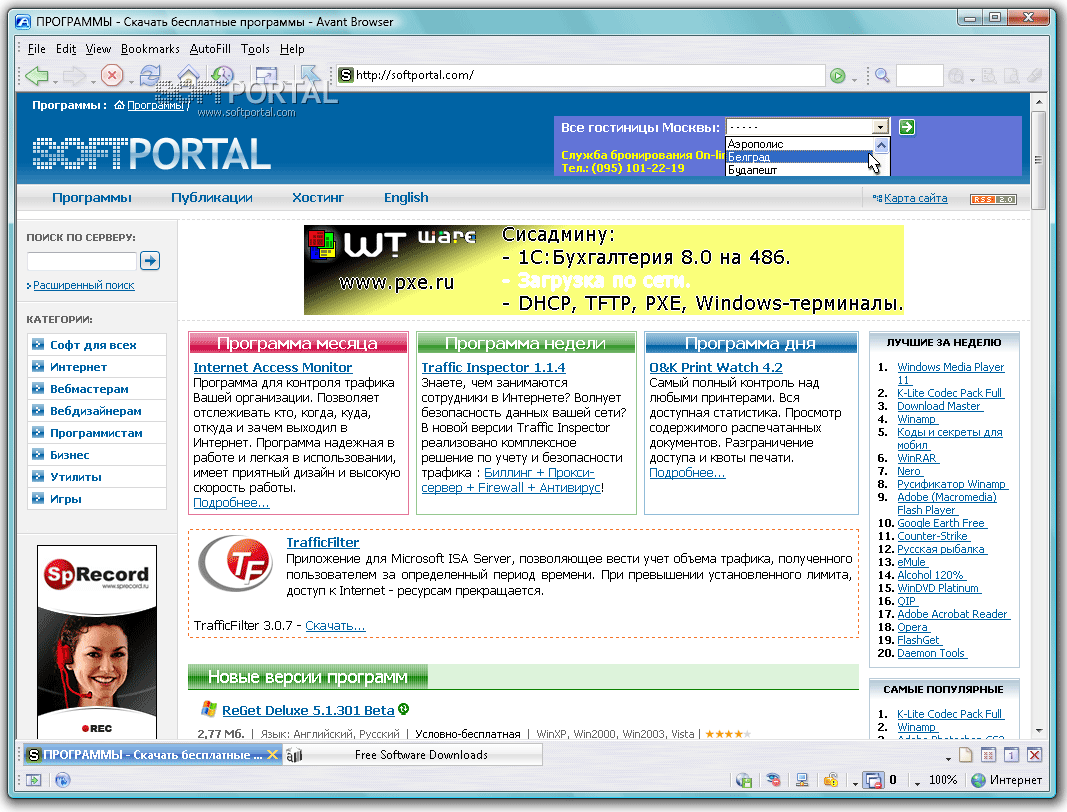Open the Bookmarks menu
Image resolution: width=1067 pixels, height=812 pixels.
(150, 48)
